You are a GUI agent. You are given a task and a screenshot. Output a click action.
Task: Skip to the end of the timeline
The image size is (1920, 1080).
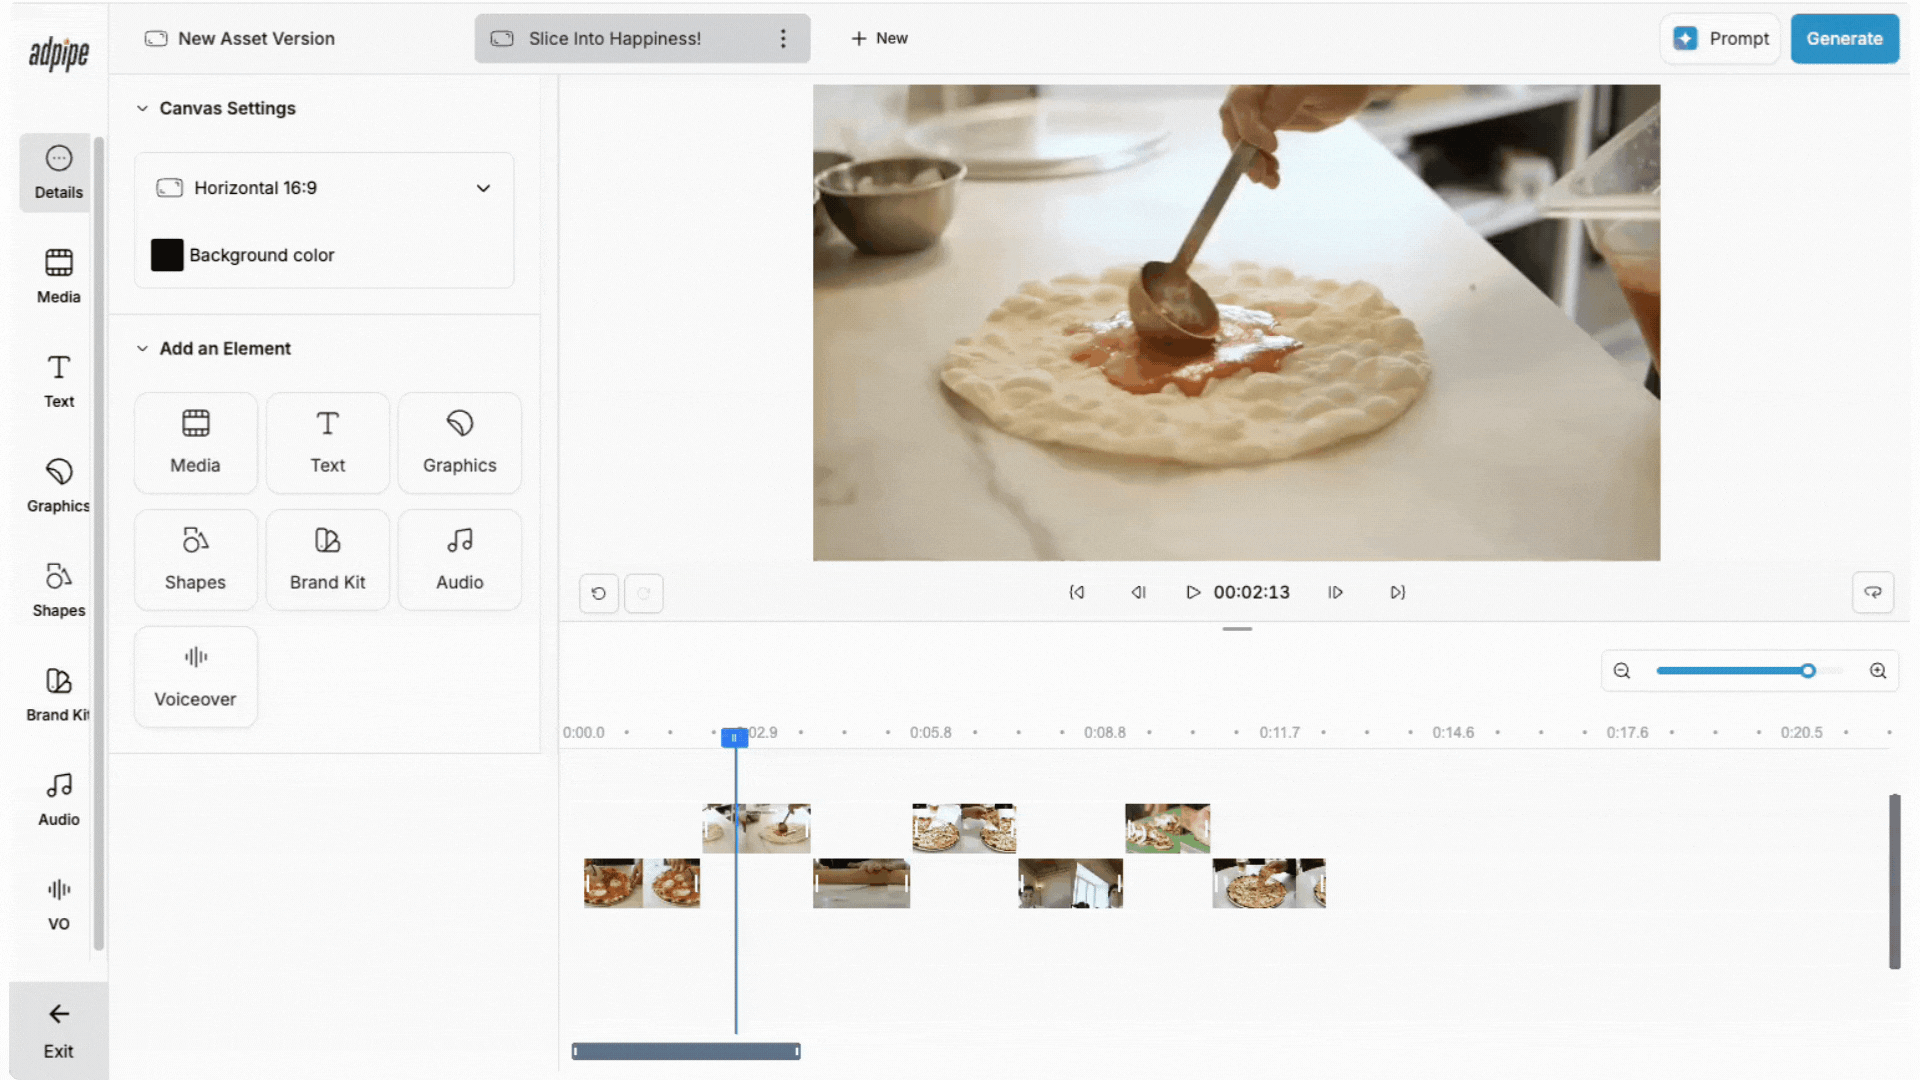(x=1397, y=592)
